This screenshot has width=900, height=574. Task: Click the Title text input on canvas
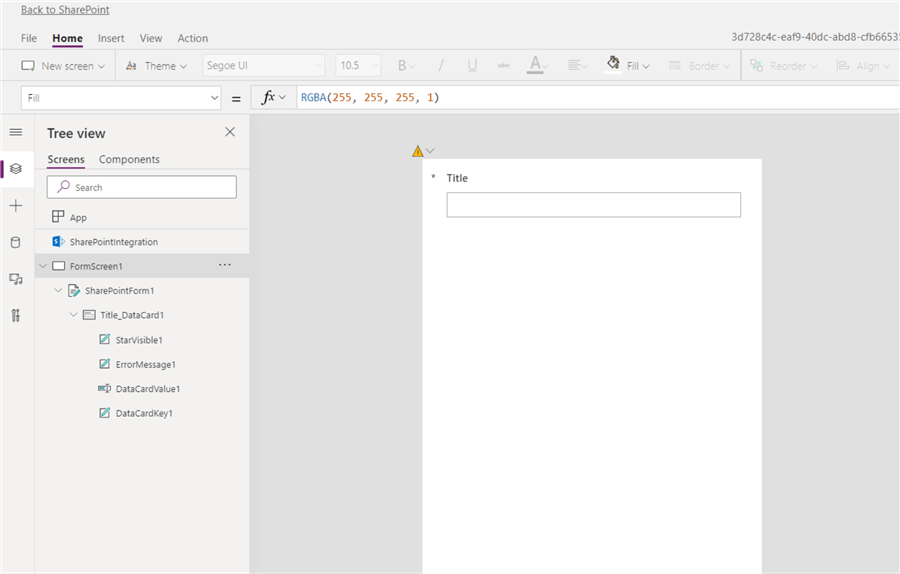coord(593,205)
